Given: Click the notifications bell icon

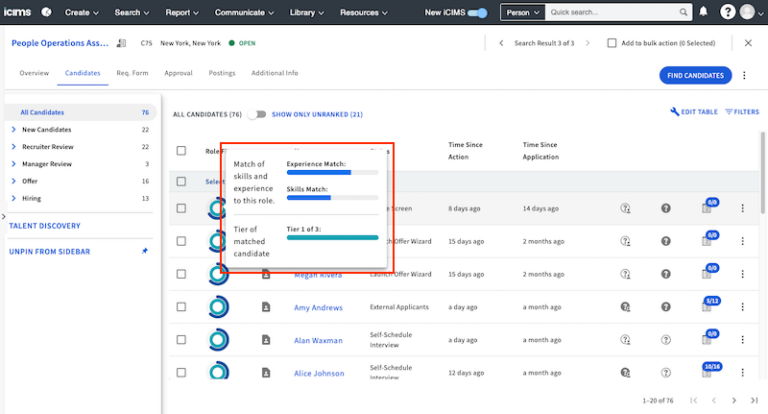Looking at the screenshot, I should click(x=704, y=12).
